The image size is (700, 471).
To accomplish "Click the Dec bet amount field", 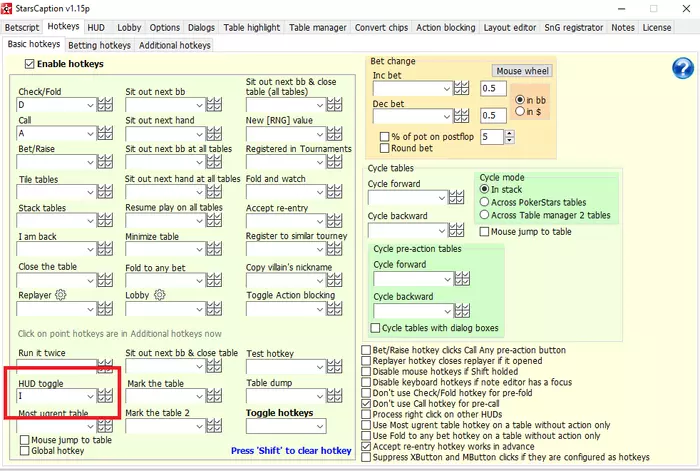I will click(x=493, y=116).
